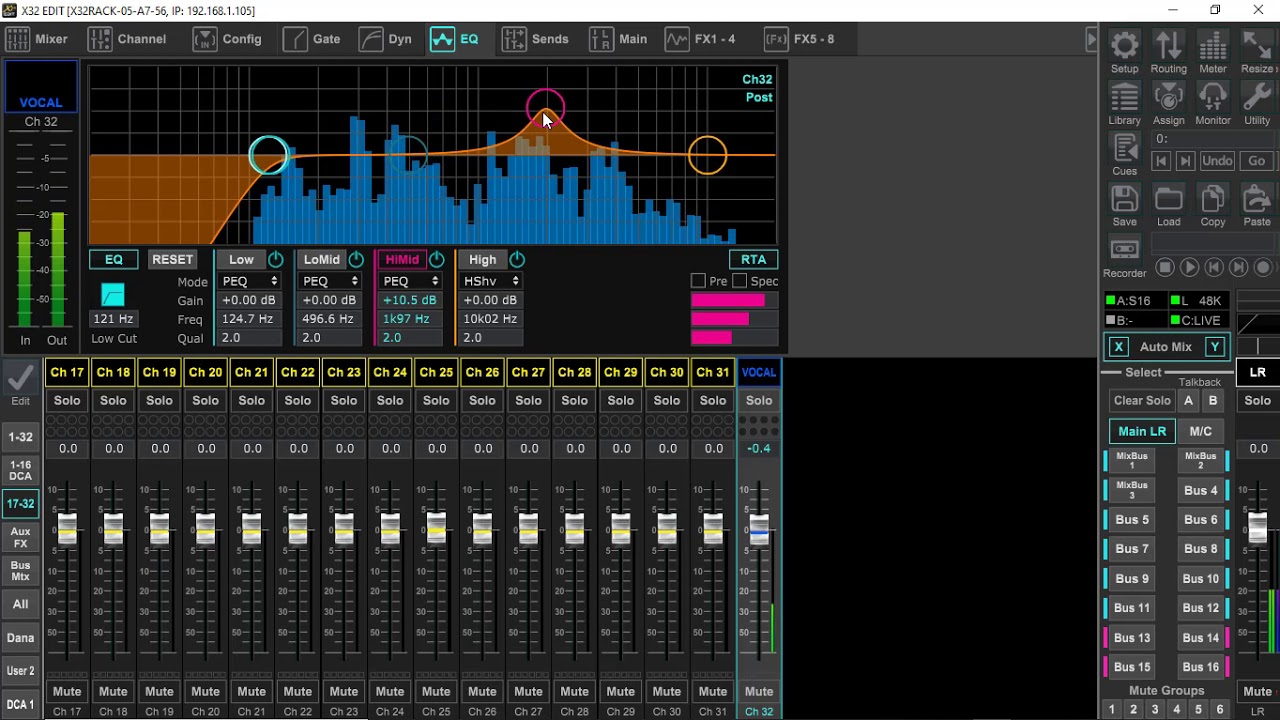The image size is (1280, 720).
Task: Click the Auto Mix X button
Action: 1118,347
